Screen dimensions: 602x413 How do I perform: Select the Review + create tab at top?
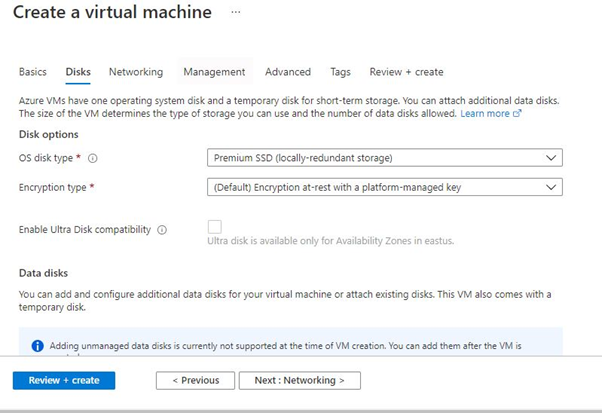tap(407, 72)
